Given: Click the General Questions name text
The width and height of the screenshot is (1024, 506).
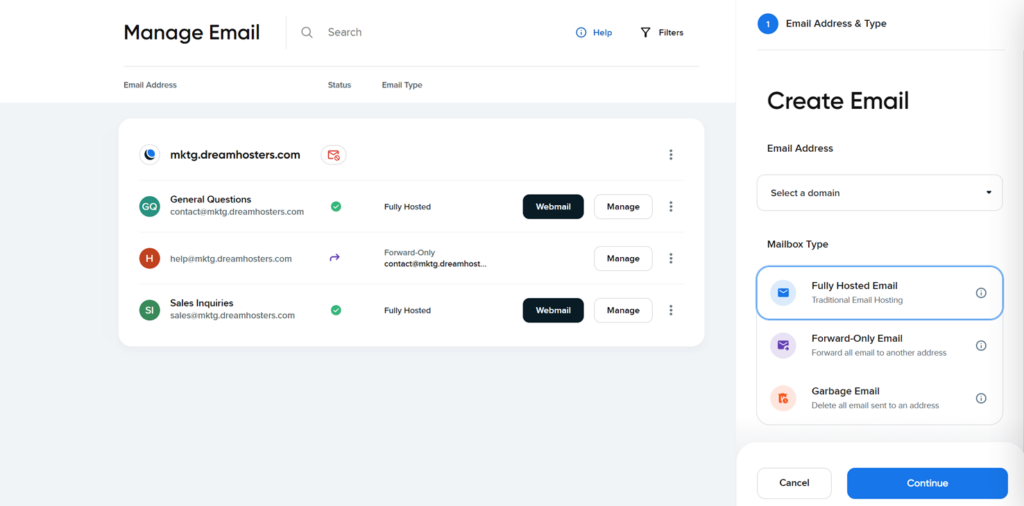Looking at the screenshot, I should pos(210,199).
